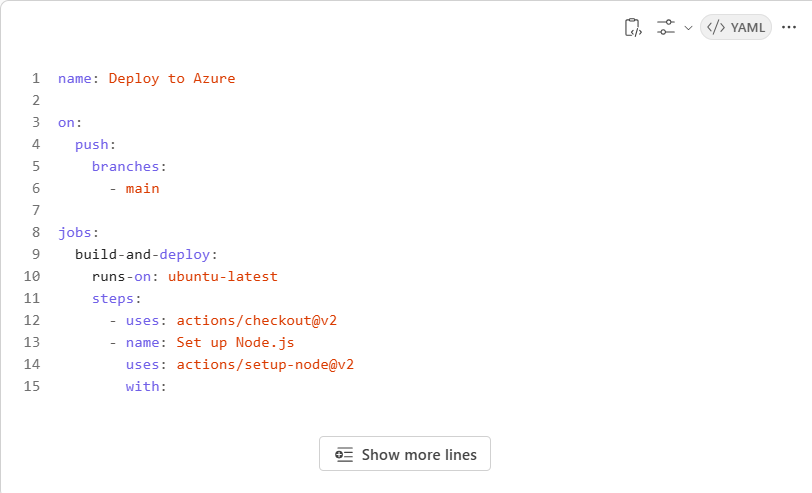This screenshot has width=812, height=493.
Task: Expand the chevron beside settings sliders
Action: [688, 28]
